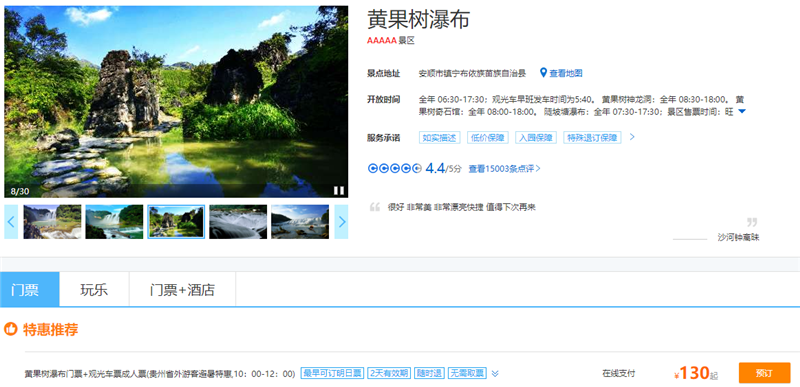This screenshot has height=387, width=800.
Task: Click the opening quotation mark icon
Action: (375, 207)
